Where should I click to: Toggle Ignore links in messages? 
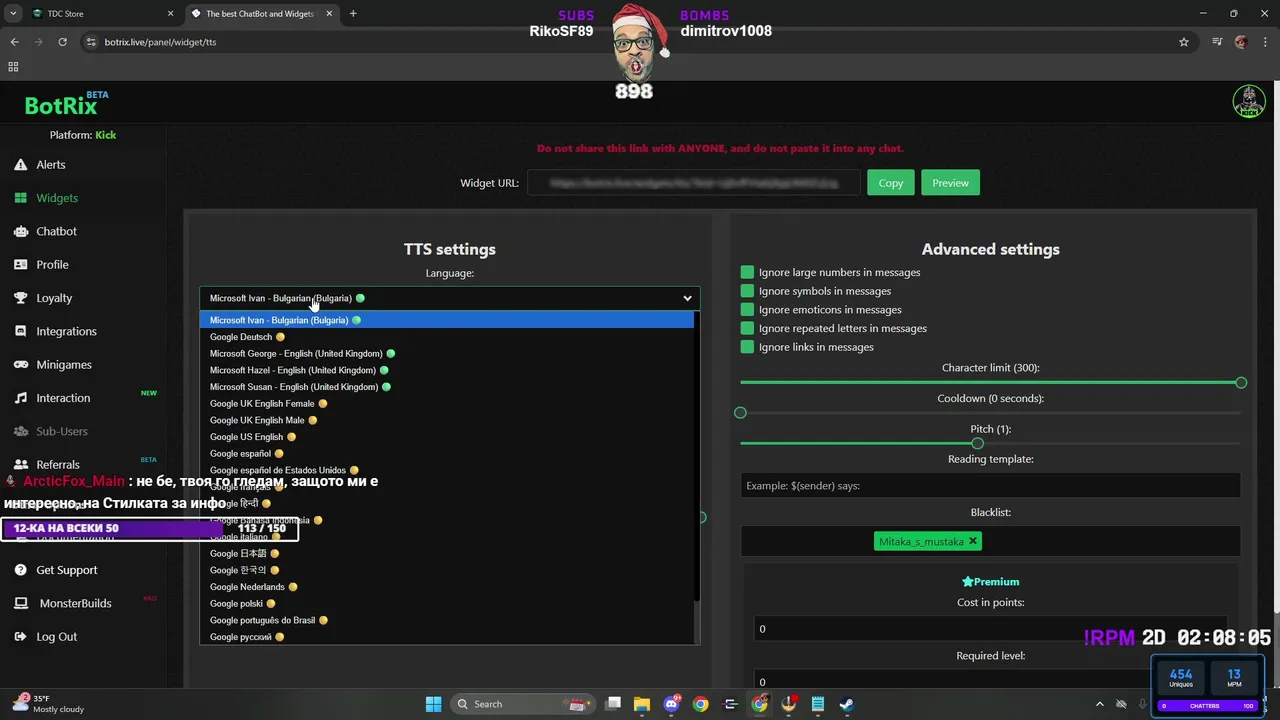(x=747, y=347)
